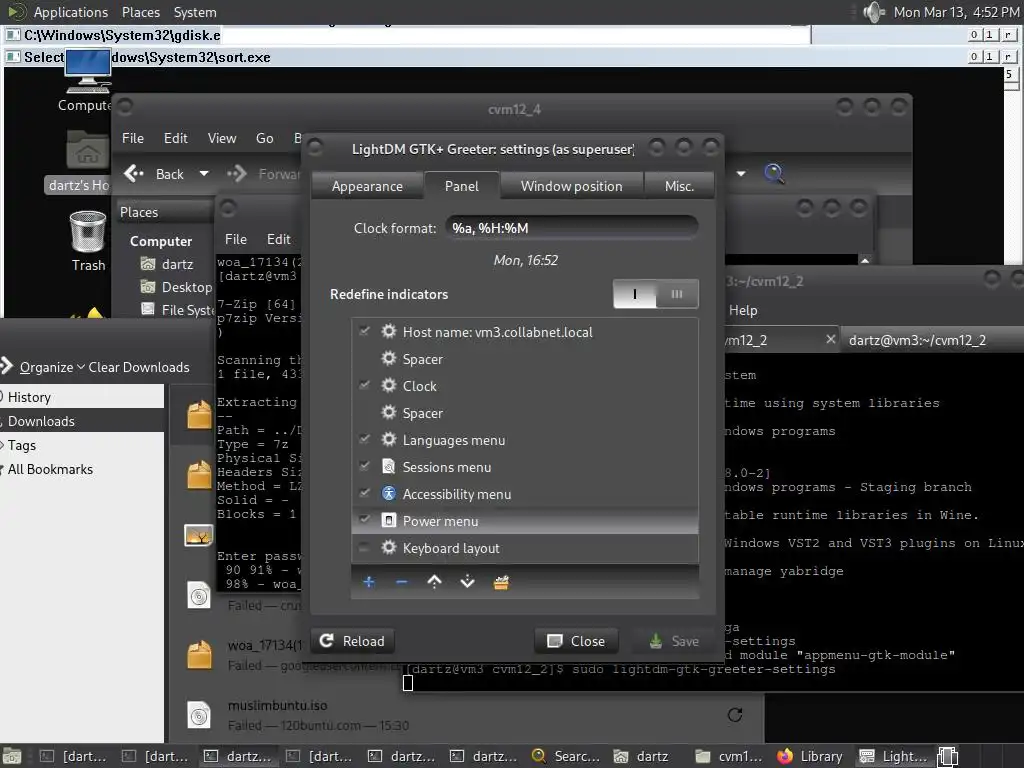Click the Host name gear icon
The height and width of the screenshot is (768, 1024).
pyautogui.click(x=389, y=331)
